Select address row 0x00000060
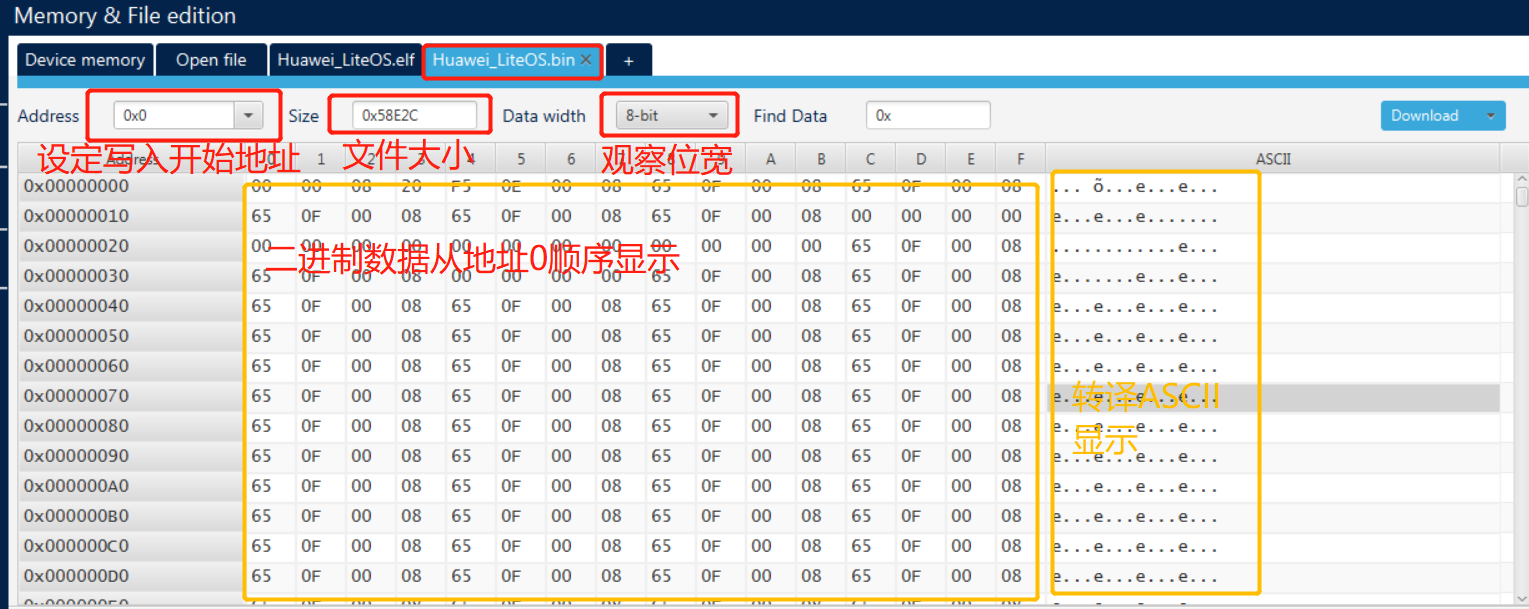The width and height of the screenshot is (1529, 609). 132,366
